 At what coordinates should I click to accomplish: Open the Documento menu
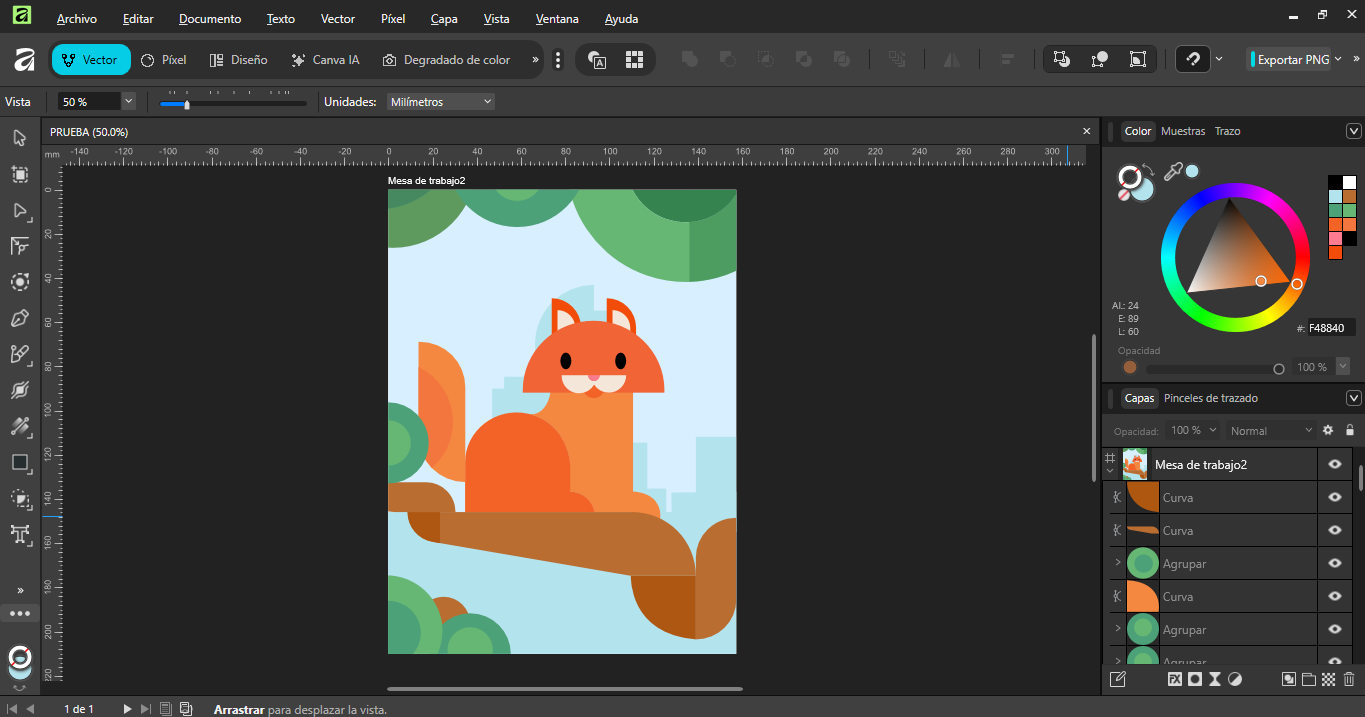pos(210,18)
